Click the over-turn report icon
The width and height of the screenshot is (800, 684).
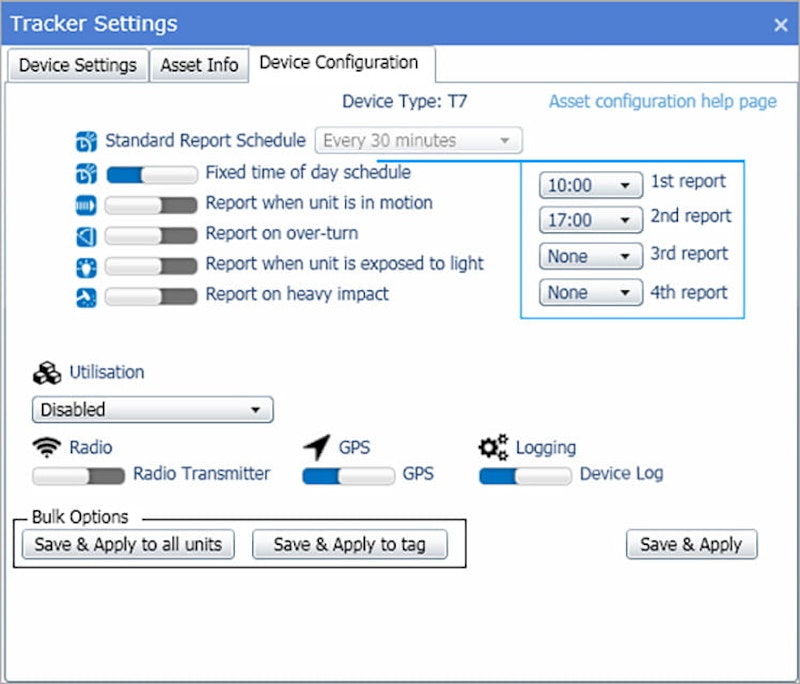click(x=86, y=236)
